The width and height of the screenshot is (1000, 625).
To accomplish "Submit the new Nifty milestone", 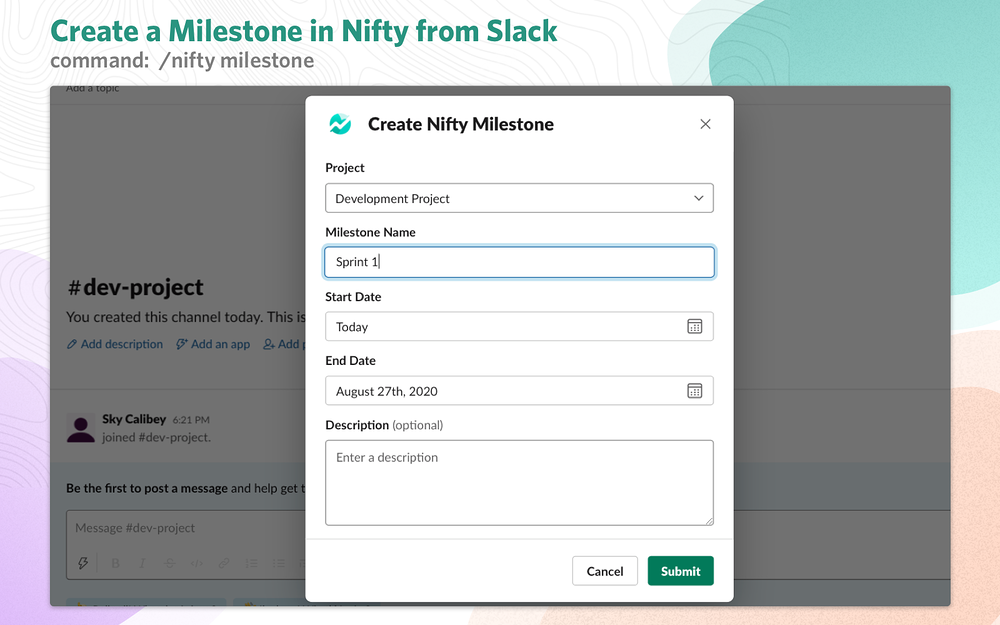I will coord(680,571).
